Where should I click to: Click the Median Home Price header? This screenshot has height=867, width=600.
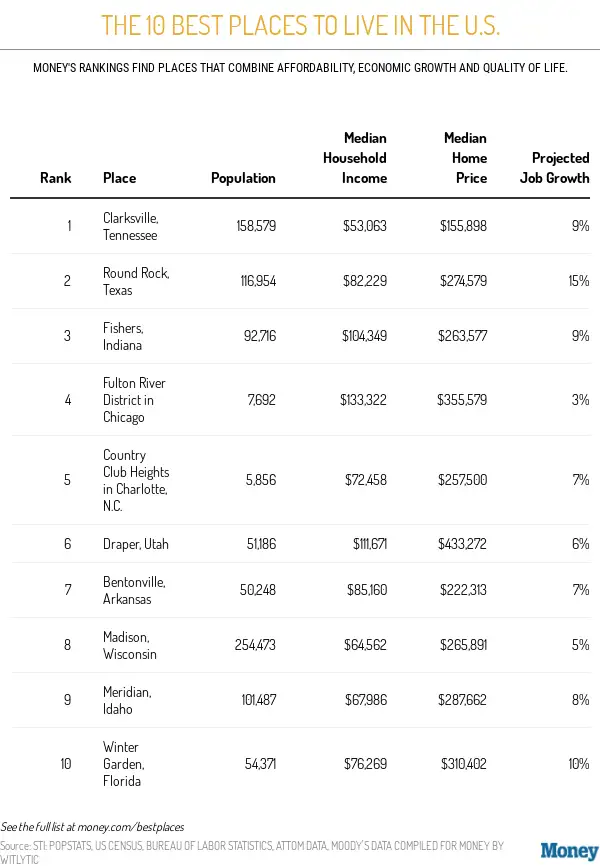(x=465, y=158)
